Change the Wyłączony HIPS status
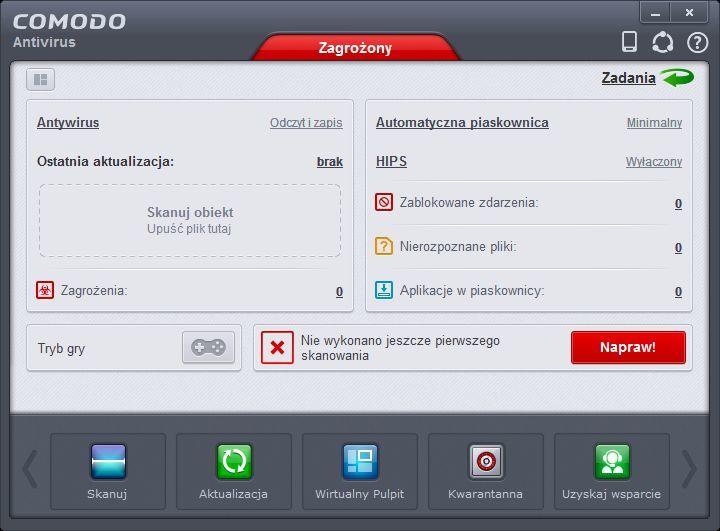This screenshot has height=531, width=720. pos(654,162)
